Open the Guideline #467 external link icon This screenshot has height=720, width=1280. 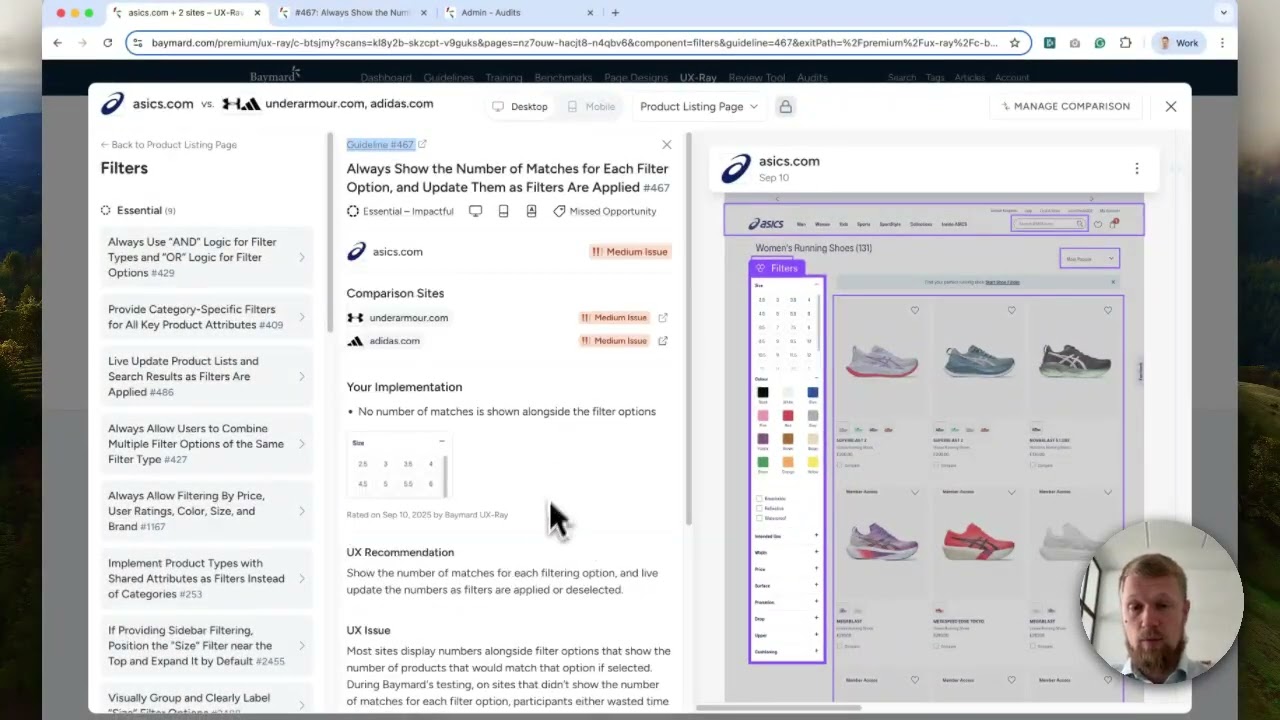422,145
